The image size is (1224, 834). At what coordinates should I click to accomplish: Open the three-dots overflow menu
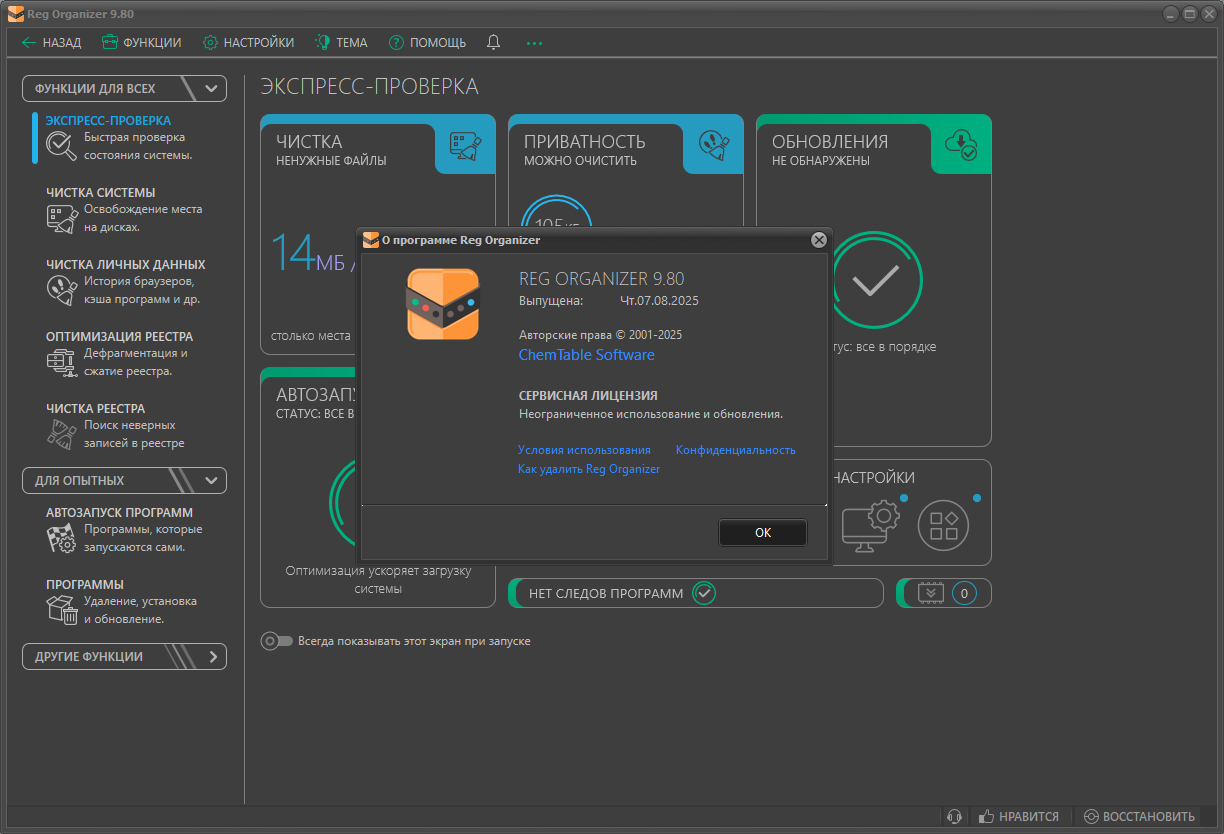pos(534,43)
